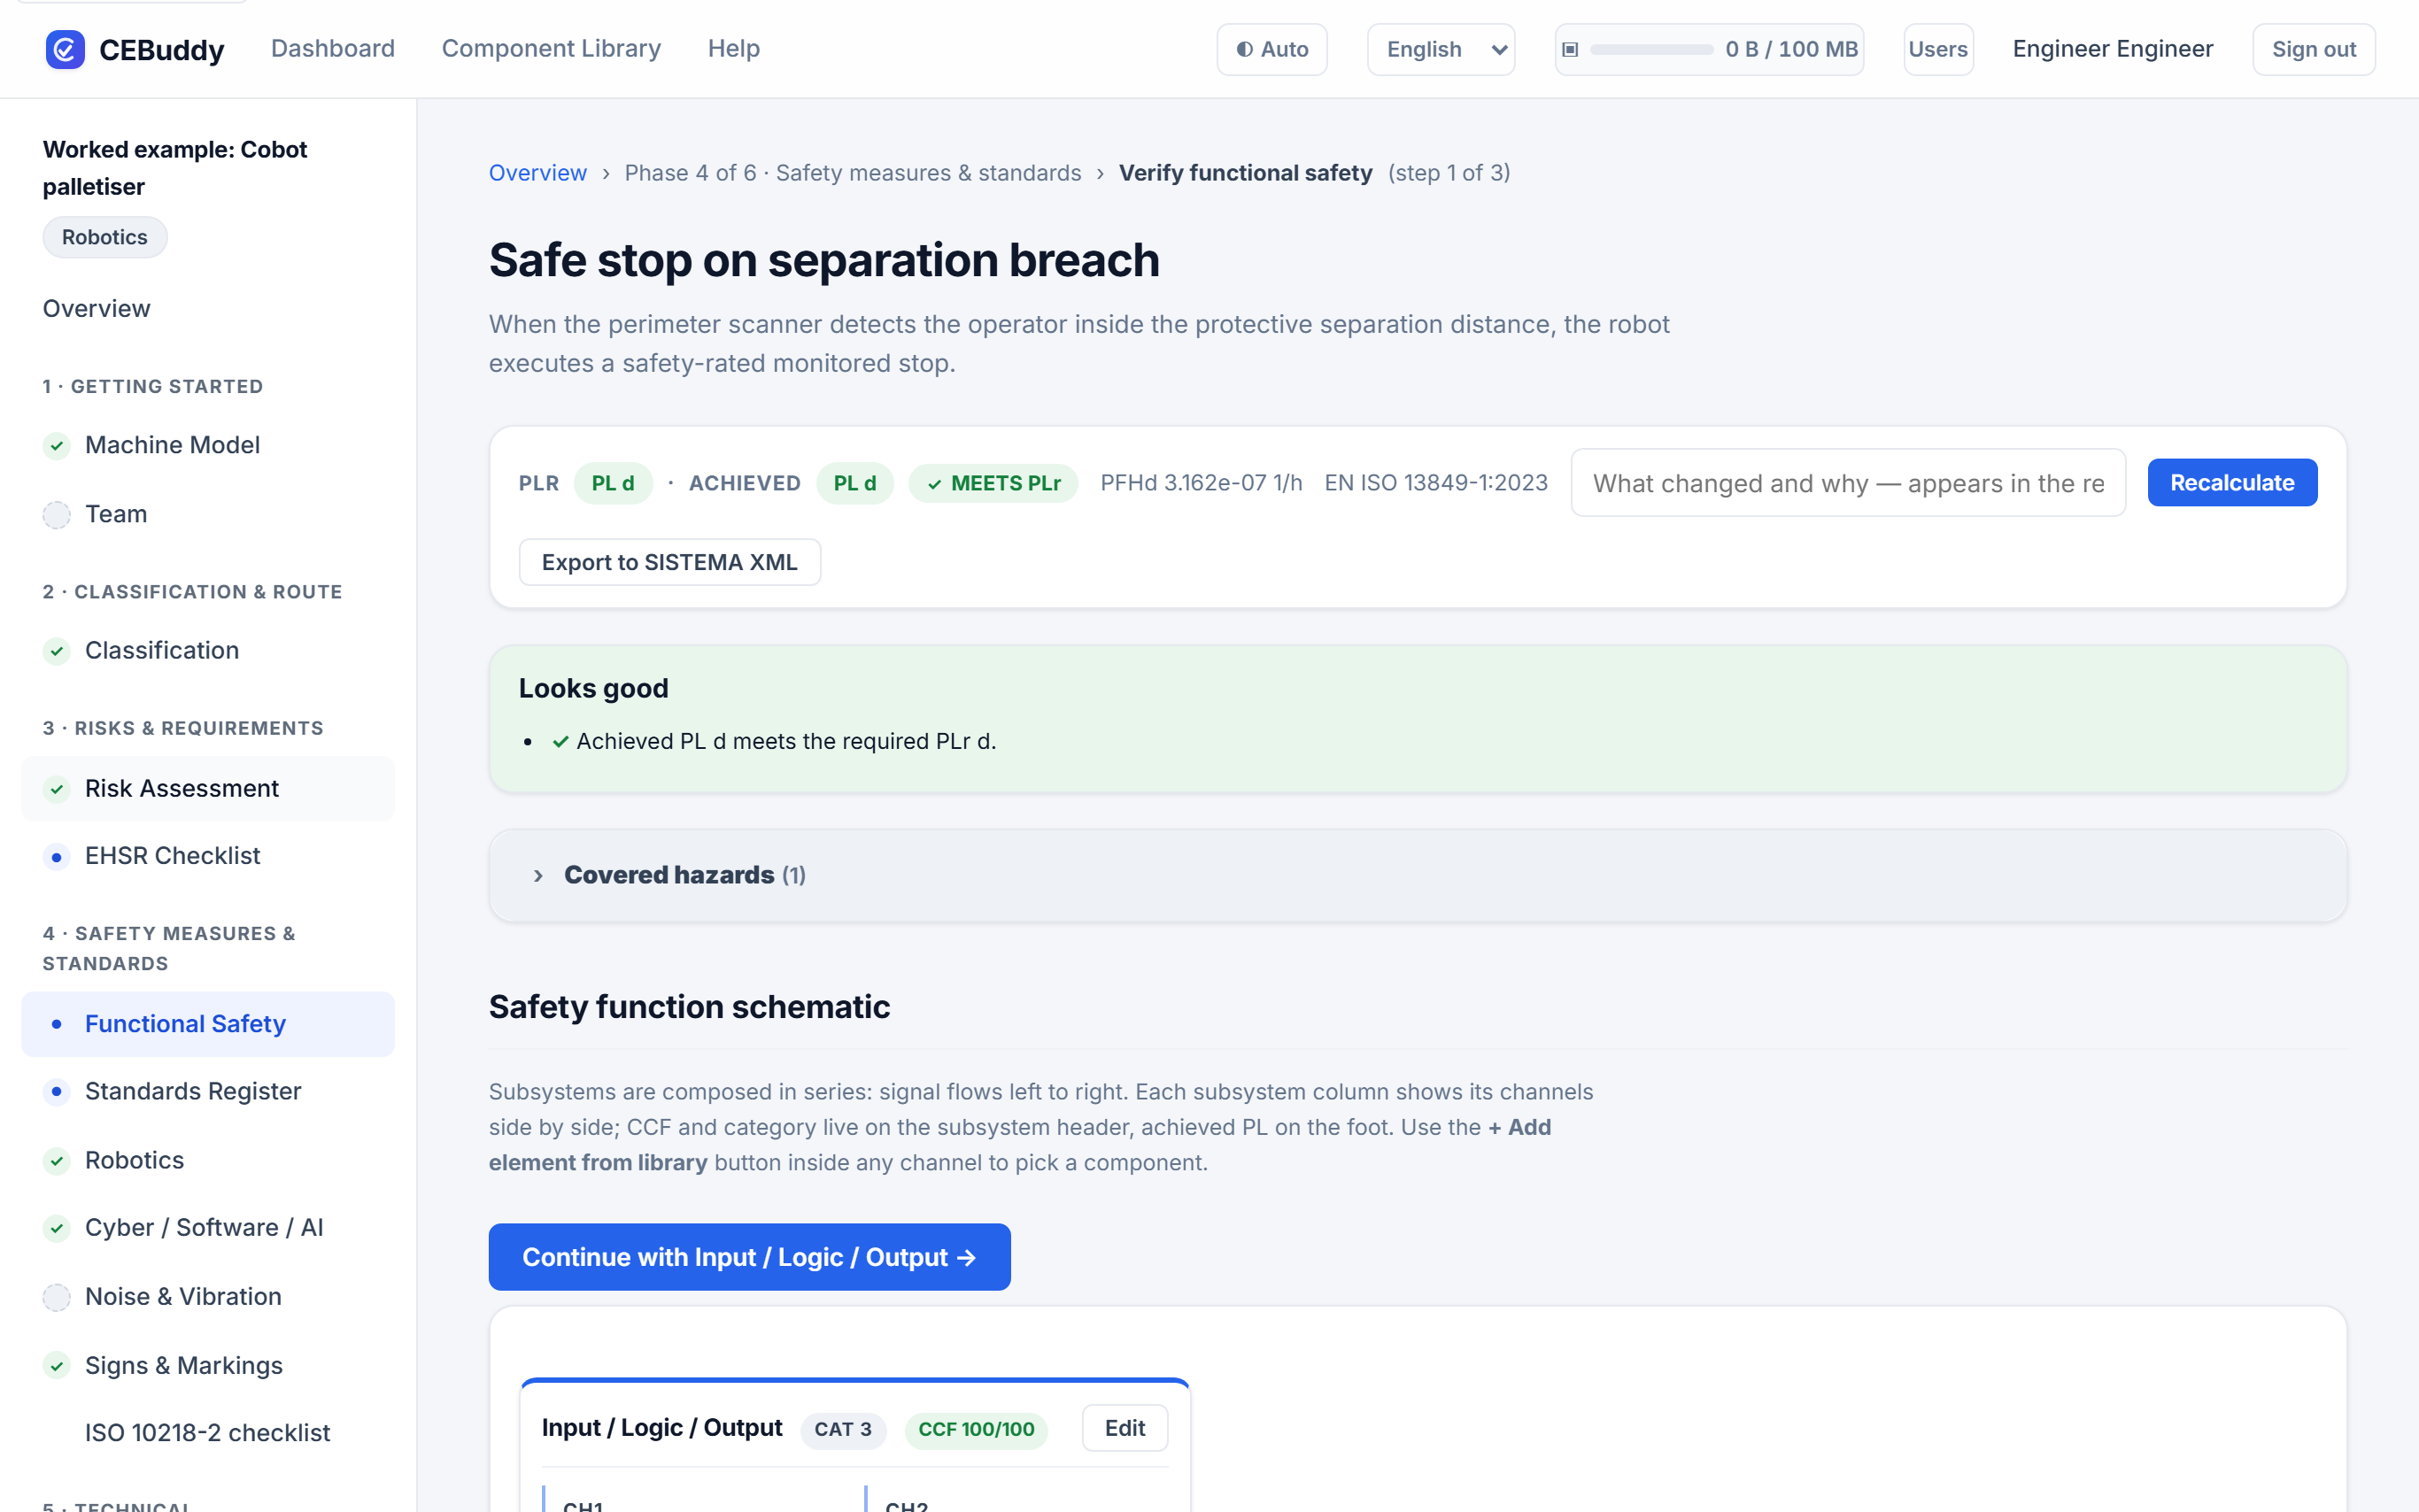
Task: Click the Sign out button
Action: point(2314,49)
